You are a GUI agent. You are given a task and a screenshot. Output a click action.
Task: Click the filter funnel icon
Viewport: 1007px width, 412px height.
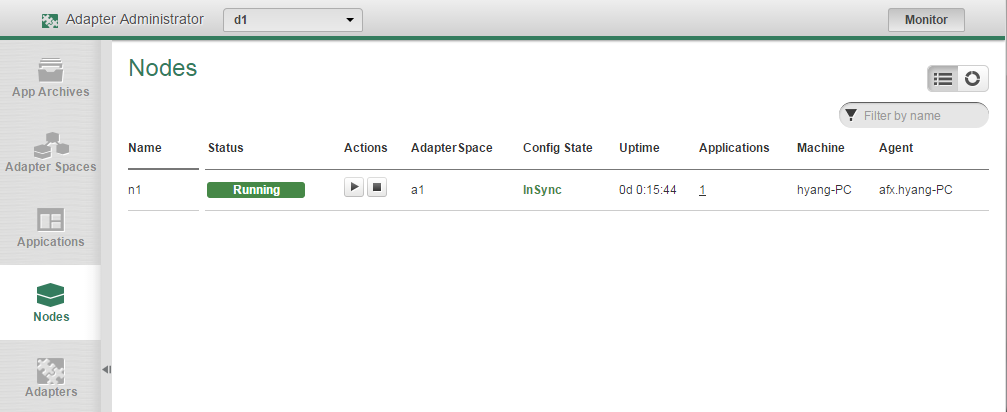tap(851, 115)
